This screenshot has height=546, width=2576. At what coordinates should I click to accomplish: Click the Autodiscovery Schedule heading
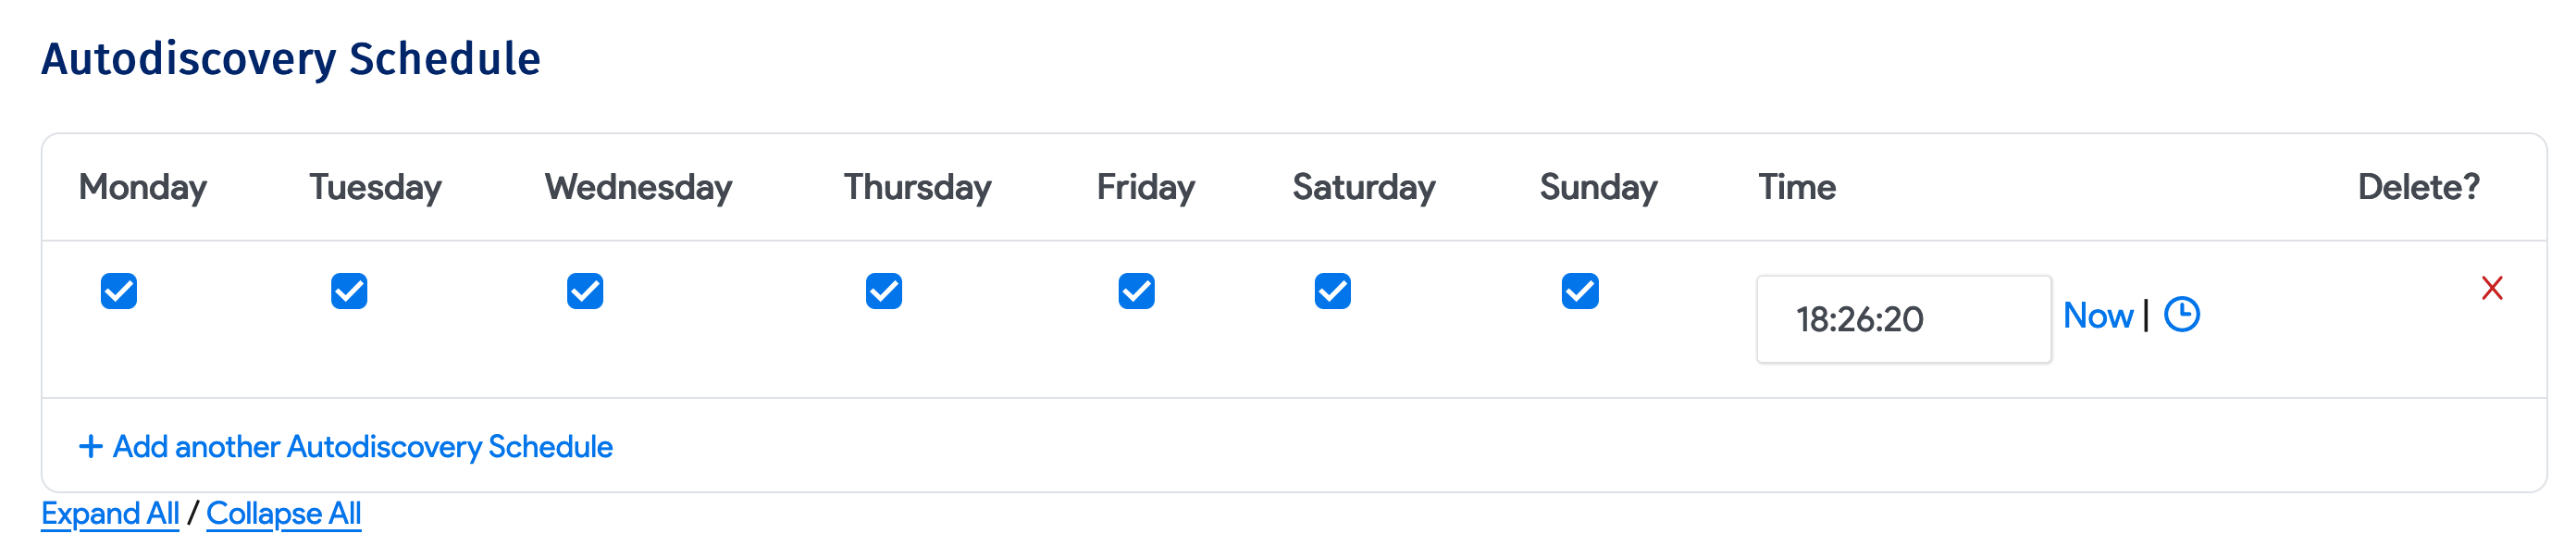coord(291,58)
